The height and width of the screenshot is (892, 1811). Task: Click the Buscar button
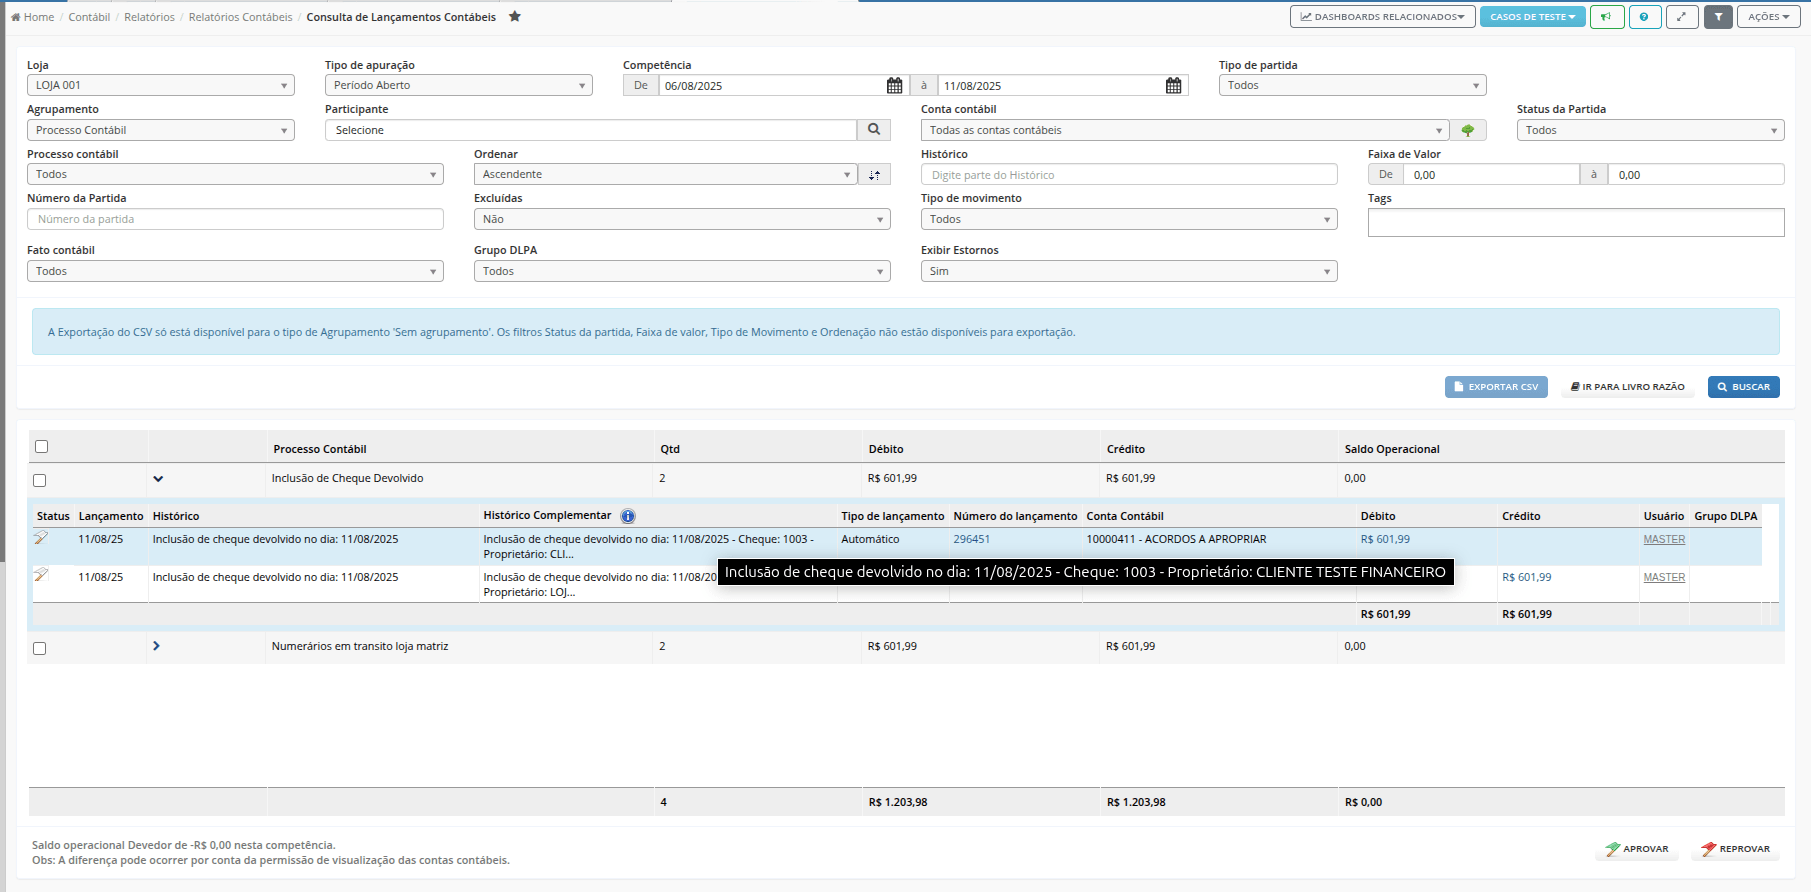coord(1744,387)
